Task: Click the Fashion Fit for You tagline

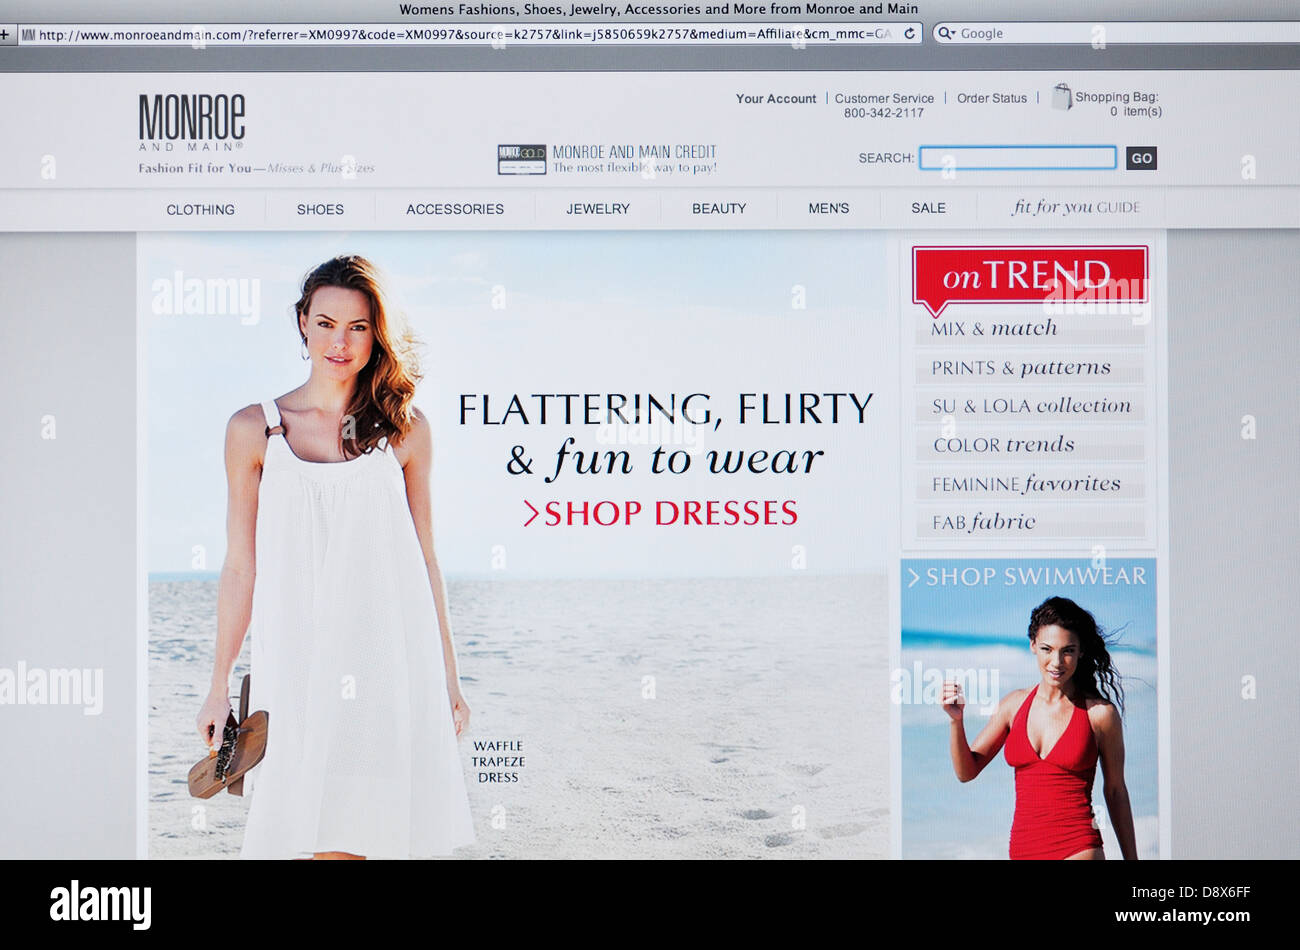Action: pos(256,168)
